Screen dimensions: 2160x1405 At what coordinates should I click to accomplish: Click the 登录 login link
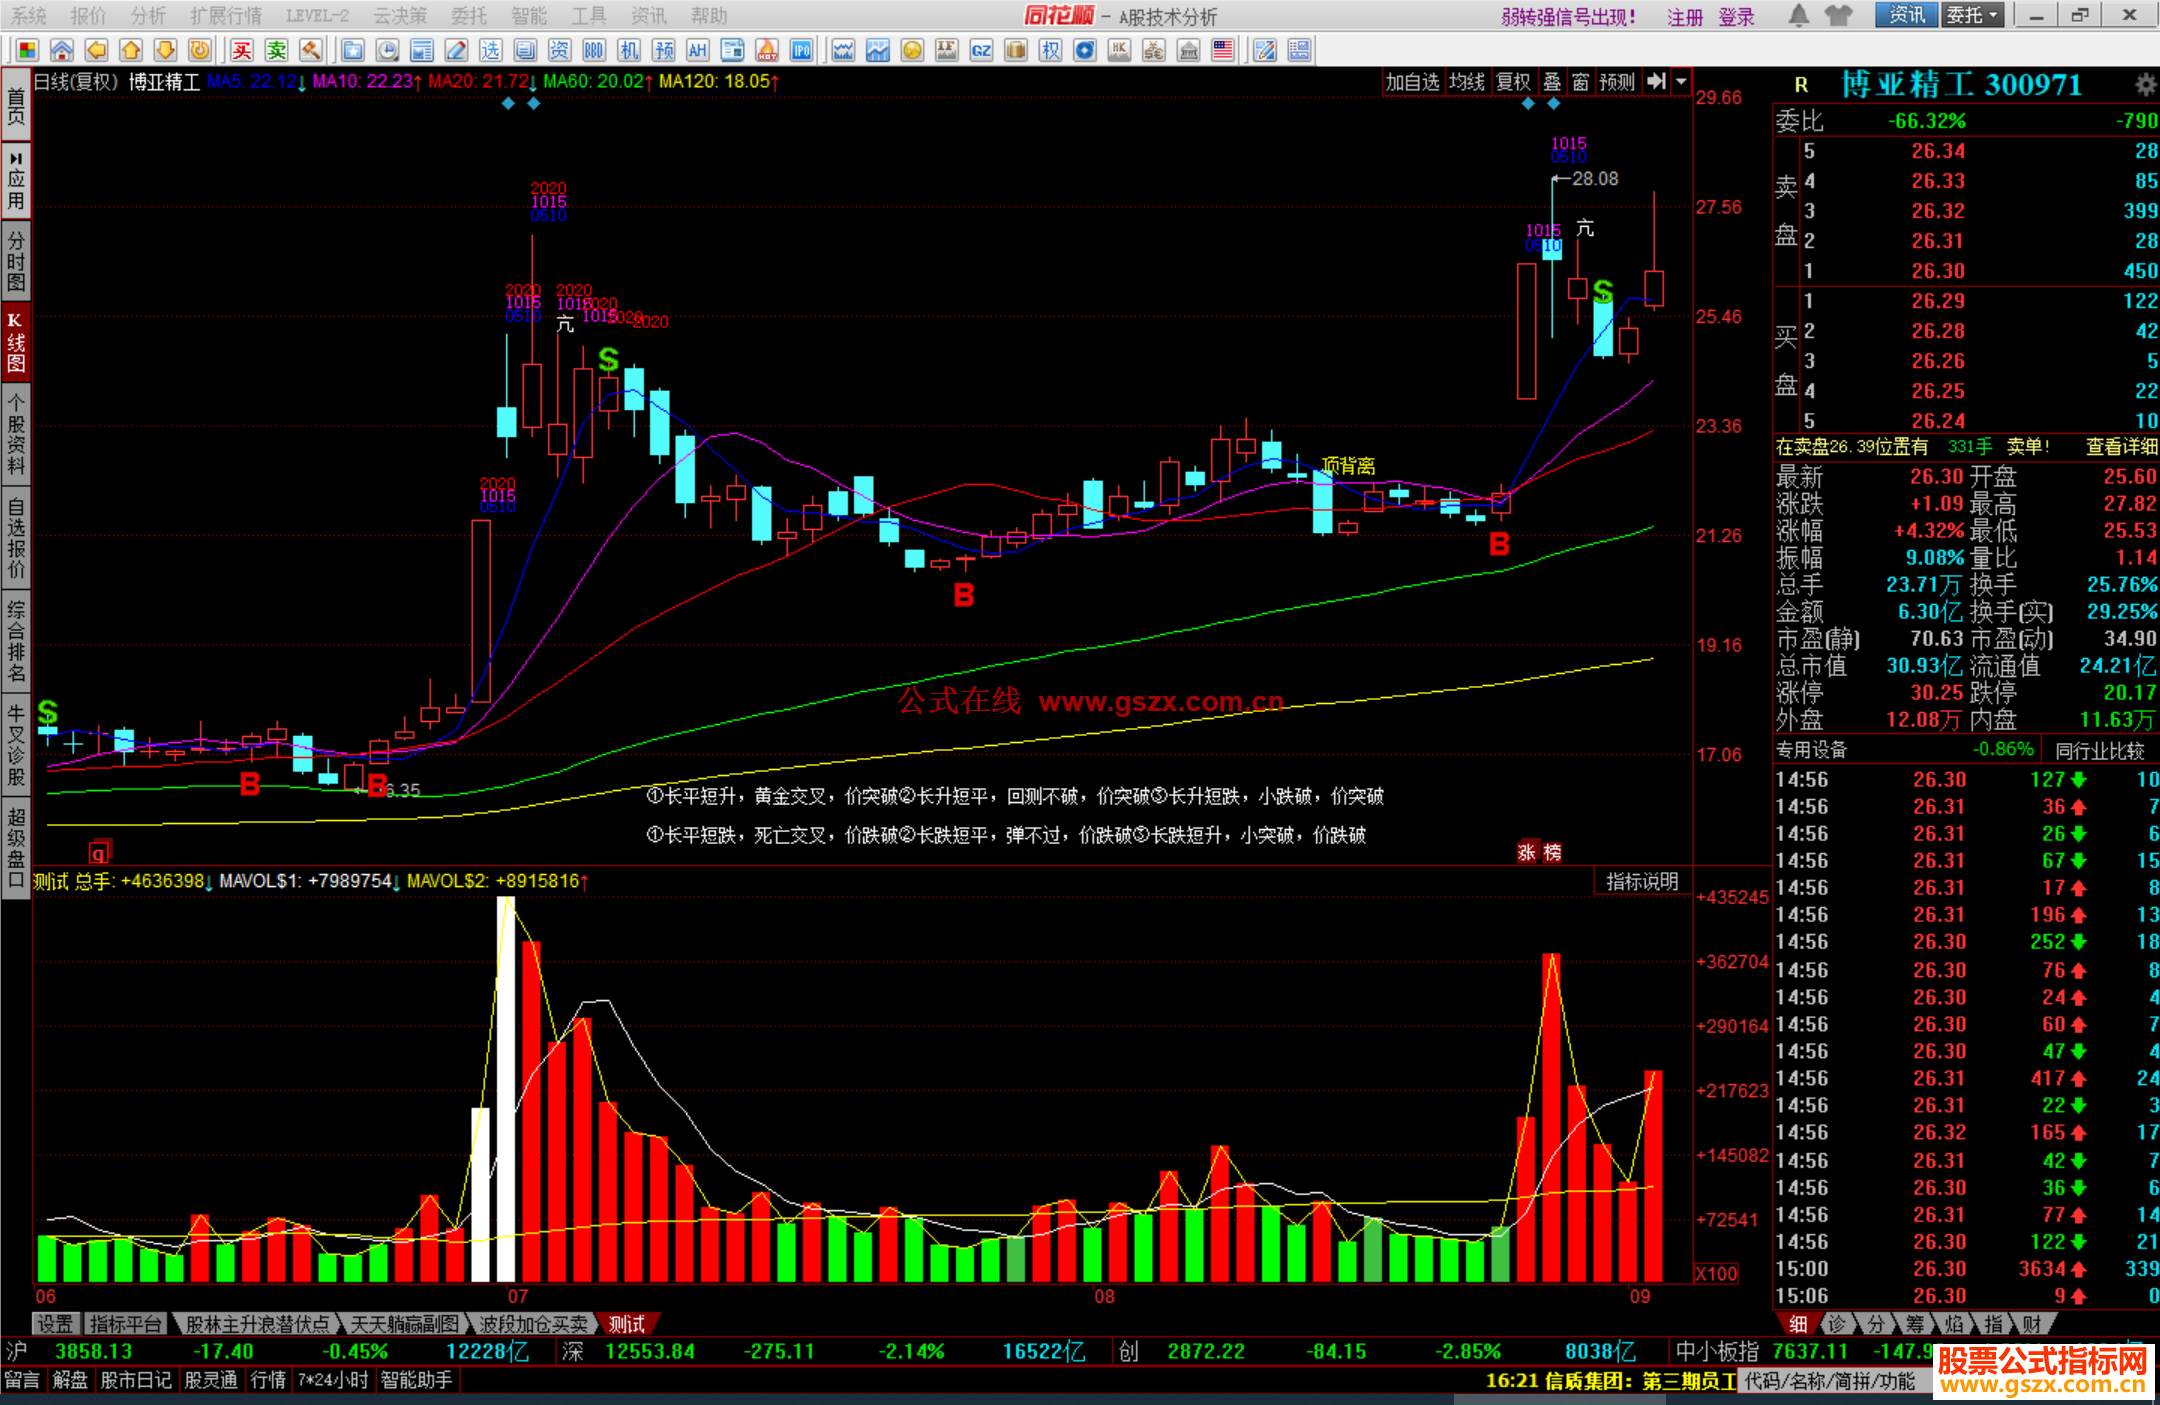point(1736,17)
